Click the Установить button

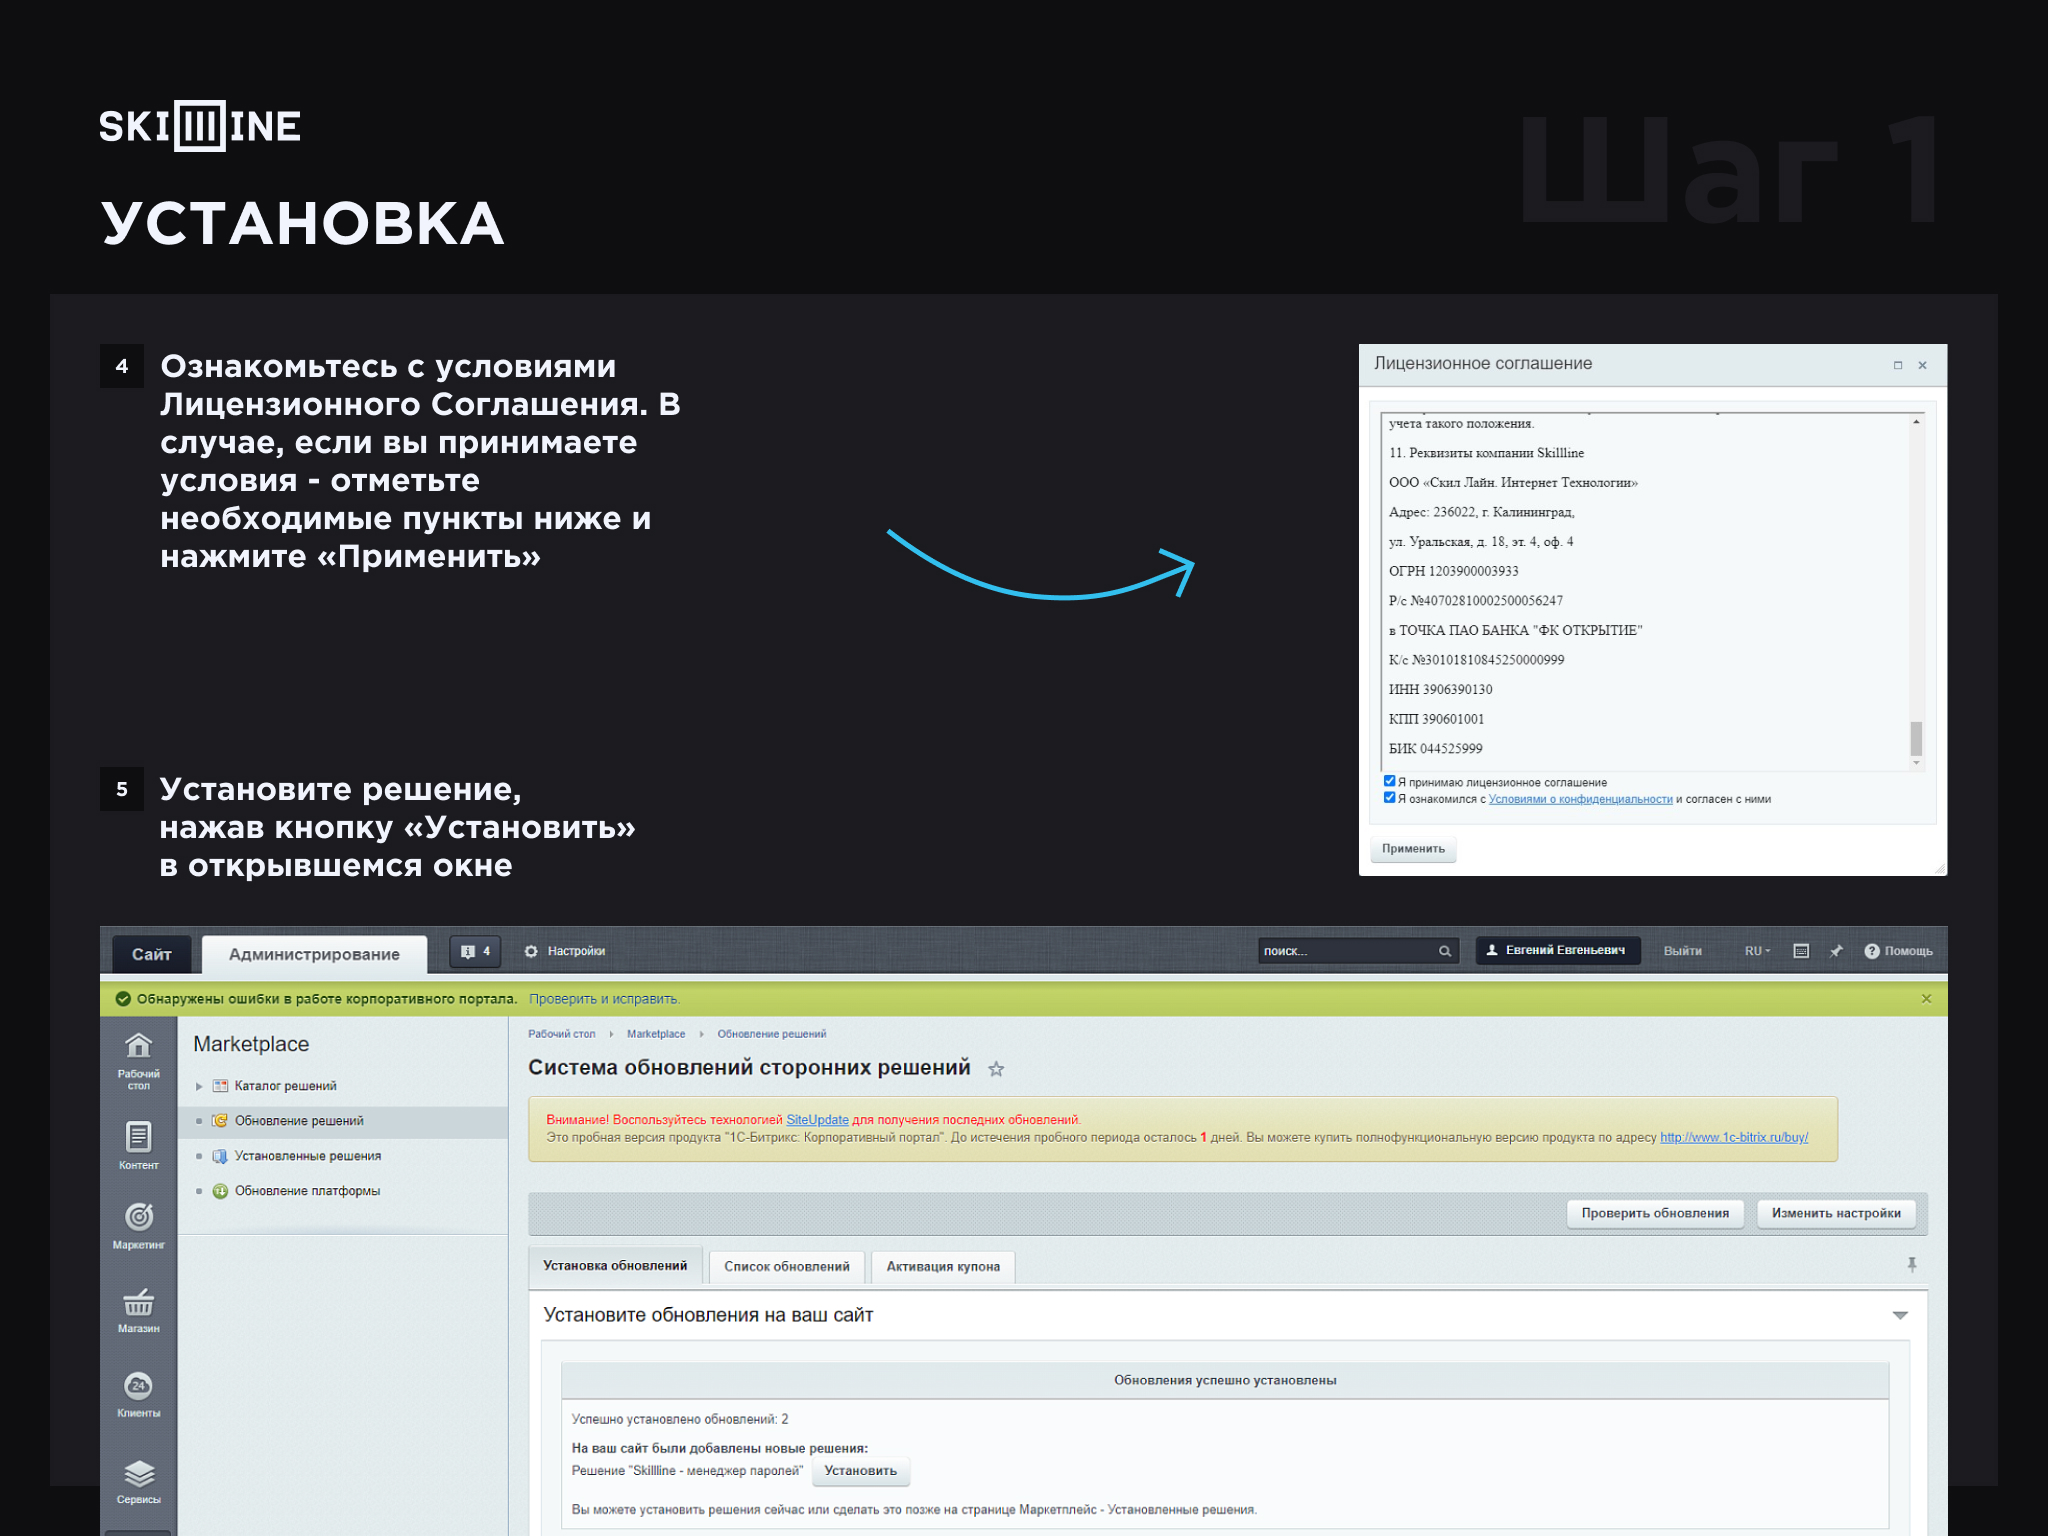pyautogui.click(x=860, y=1471)
